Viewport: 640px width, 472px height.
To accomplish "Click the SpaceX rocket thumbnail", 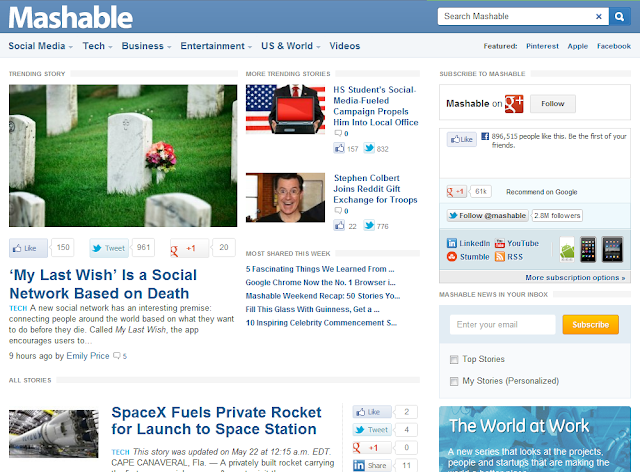I will [x=53, y=434].
